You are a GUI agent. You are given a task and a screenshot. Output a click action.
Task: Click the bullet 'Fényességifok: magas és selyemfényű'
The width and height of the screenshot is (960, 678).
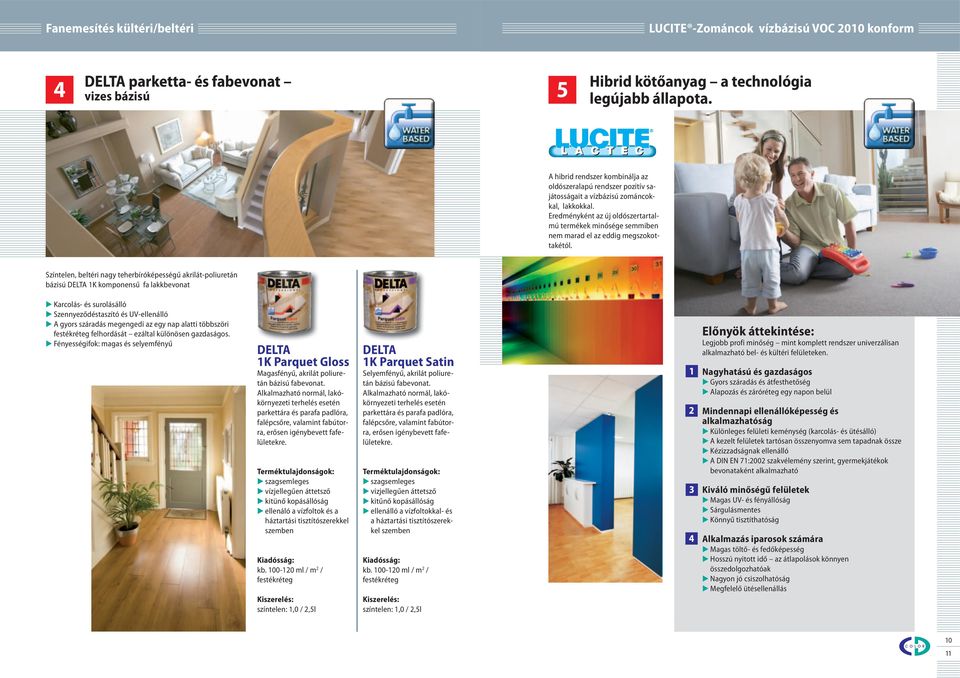[113, 344]
